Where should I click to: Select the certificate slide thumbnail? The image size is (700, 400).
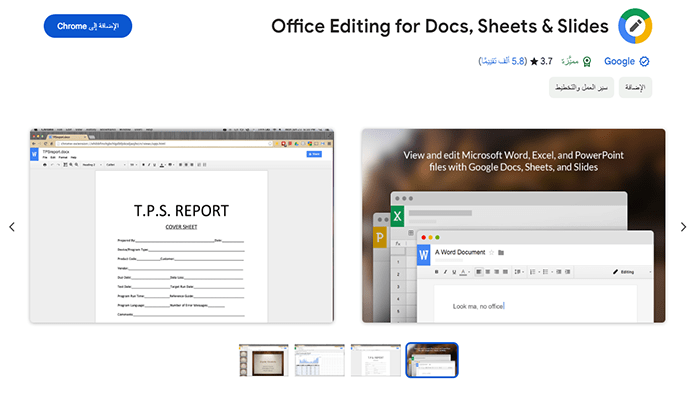coord(263,360)
